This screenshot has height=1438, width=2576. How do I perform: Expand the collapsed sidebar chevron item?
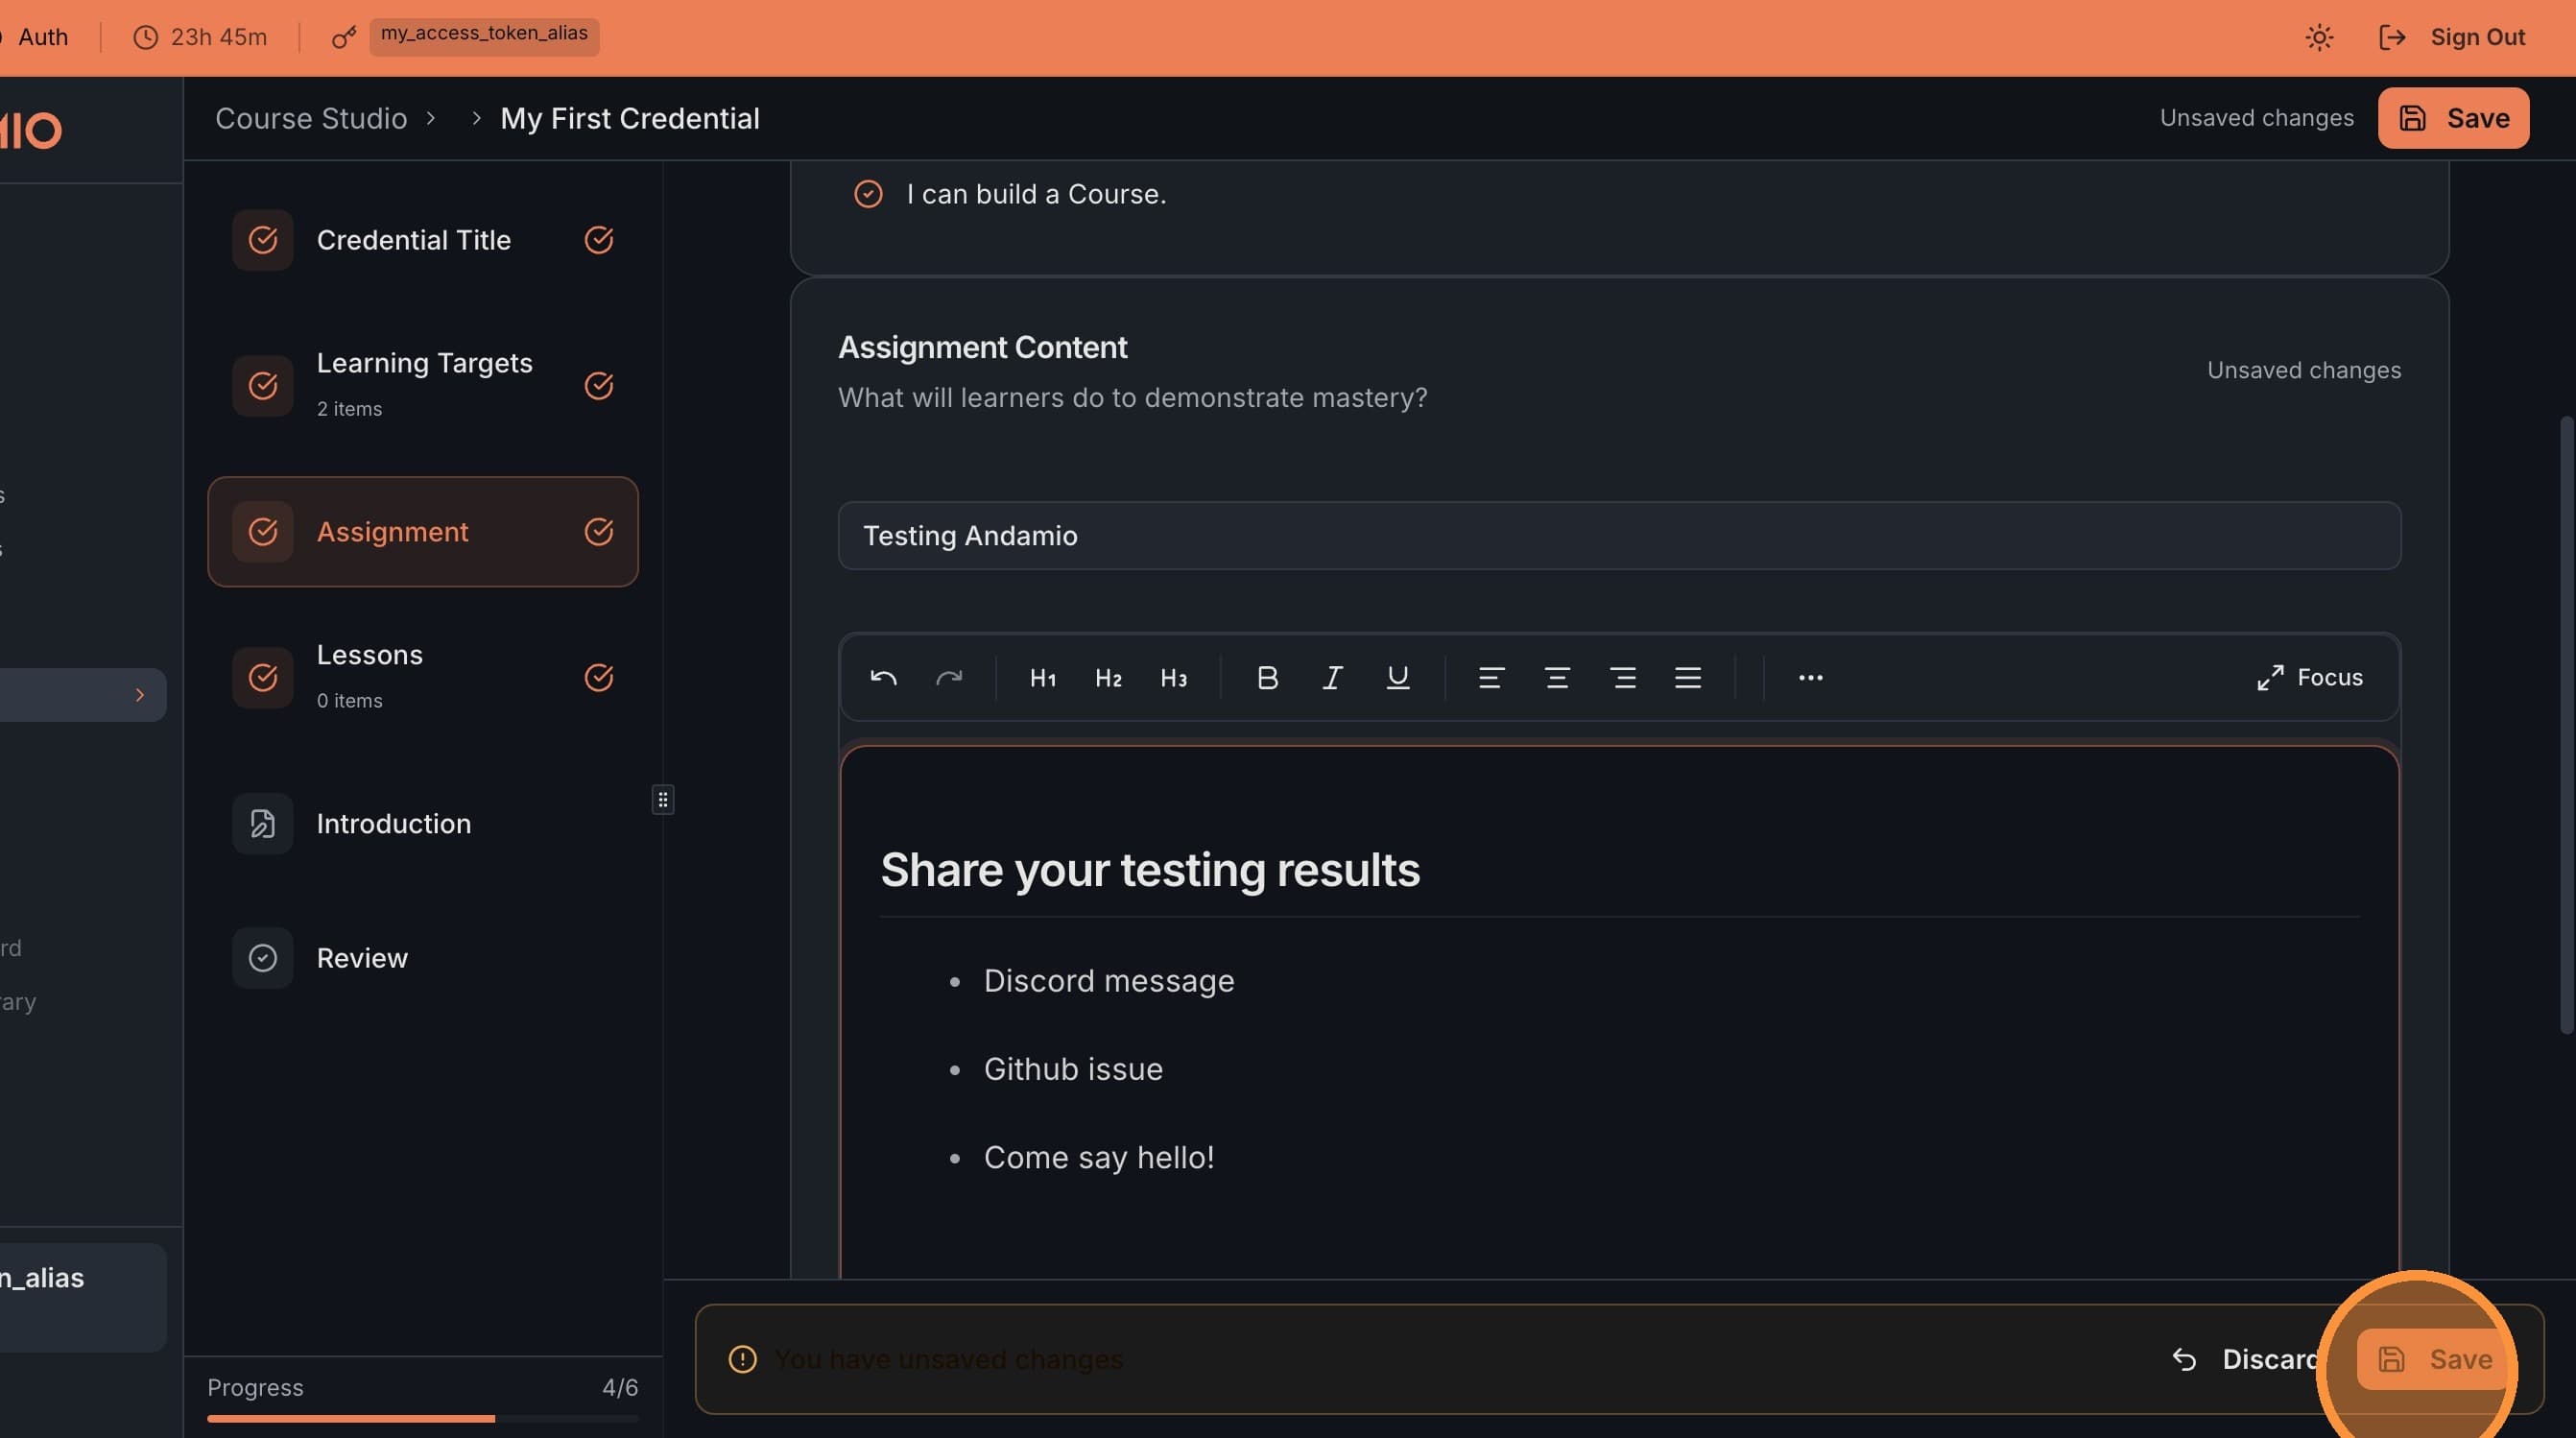click(x=139, y=695)
